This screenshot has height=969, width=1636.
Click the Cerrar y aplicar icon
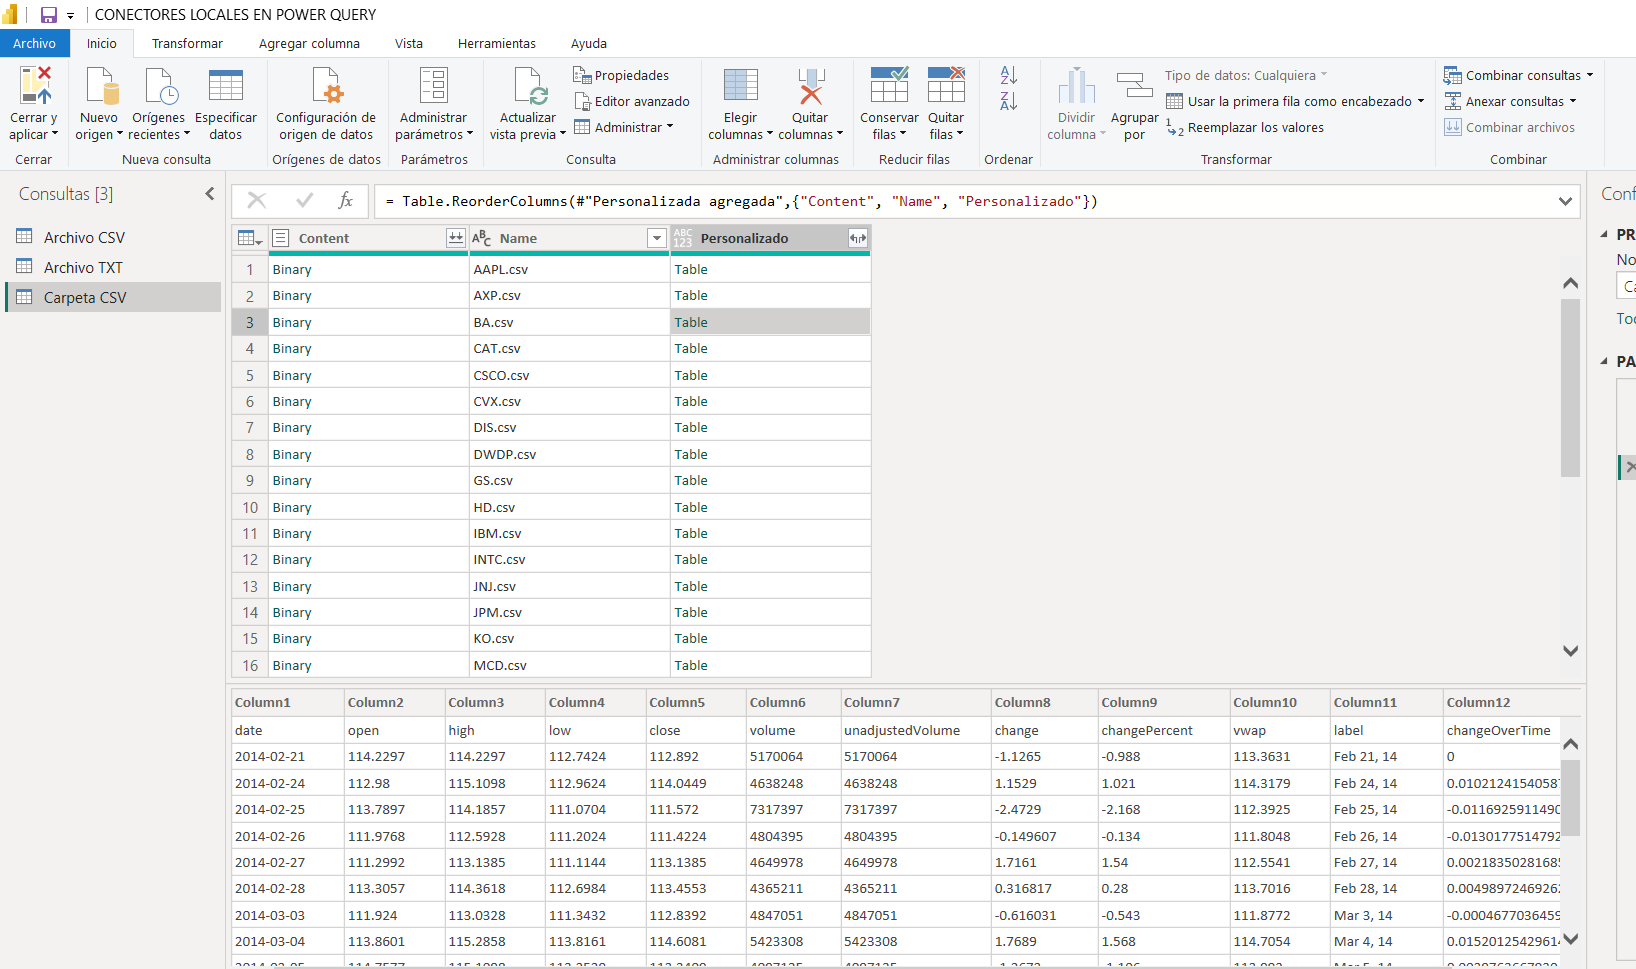point(34,86)
